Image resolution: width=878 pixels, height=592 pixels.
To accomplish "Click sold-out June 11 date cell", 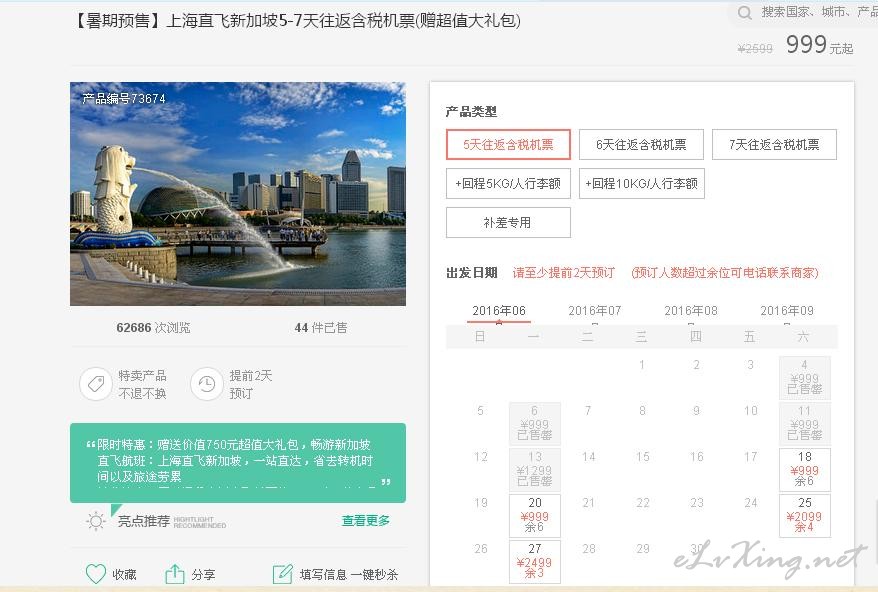I will pos(805,423).
